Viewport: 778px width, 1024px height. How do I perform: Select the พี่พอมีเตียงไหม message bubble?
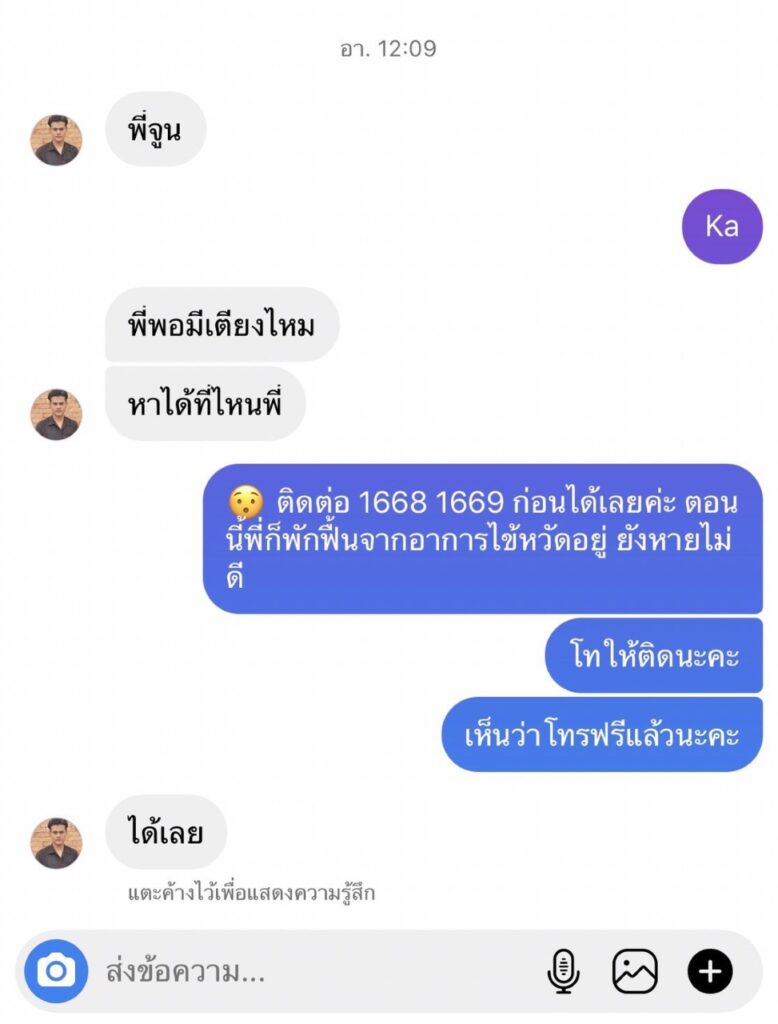coord(222,325)
